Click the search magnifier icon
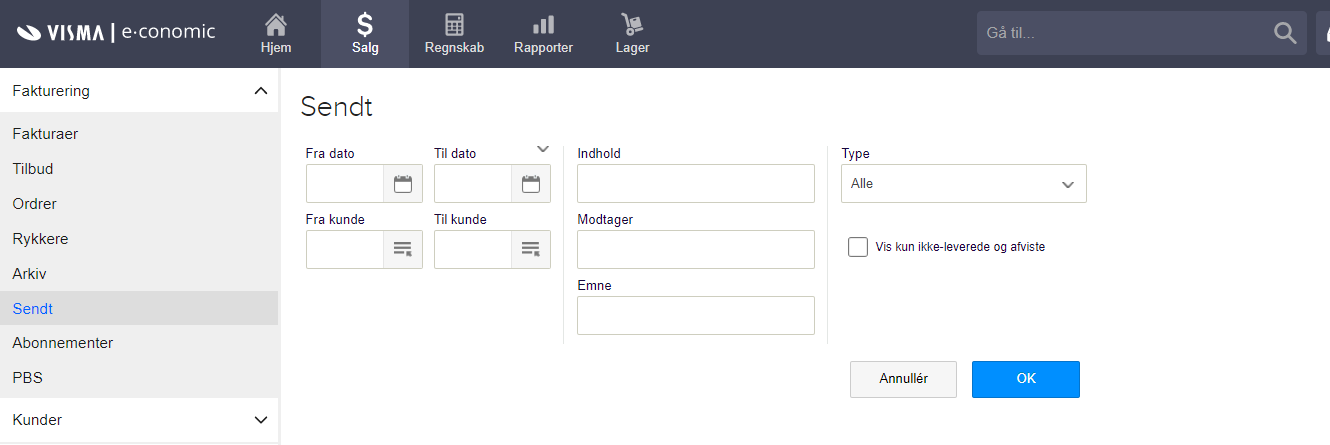 point(1285,33)
